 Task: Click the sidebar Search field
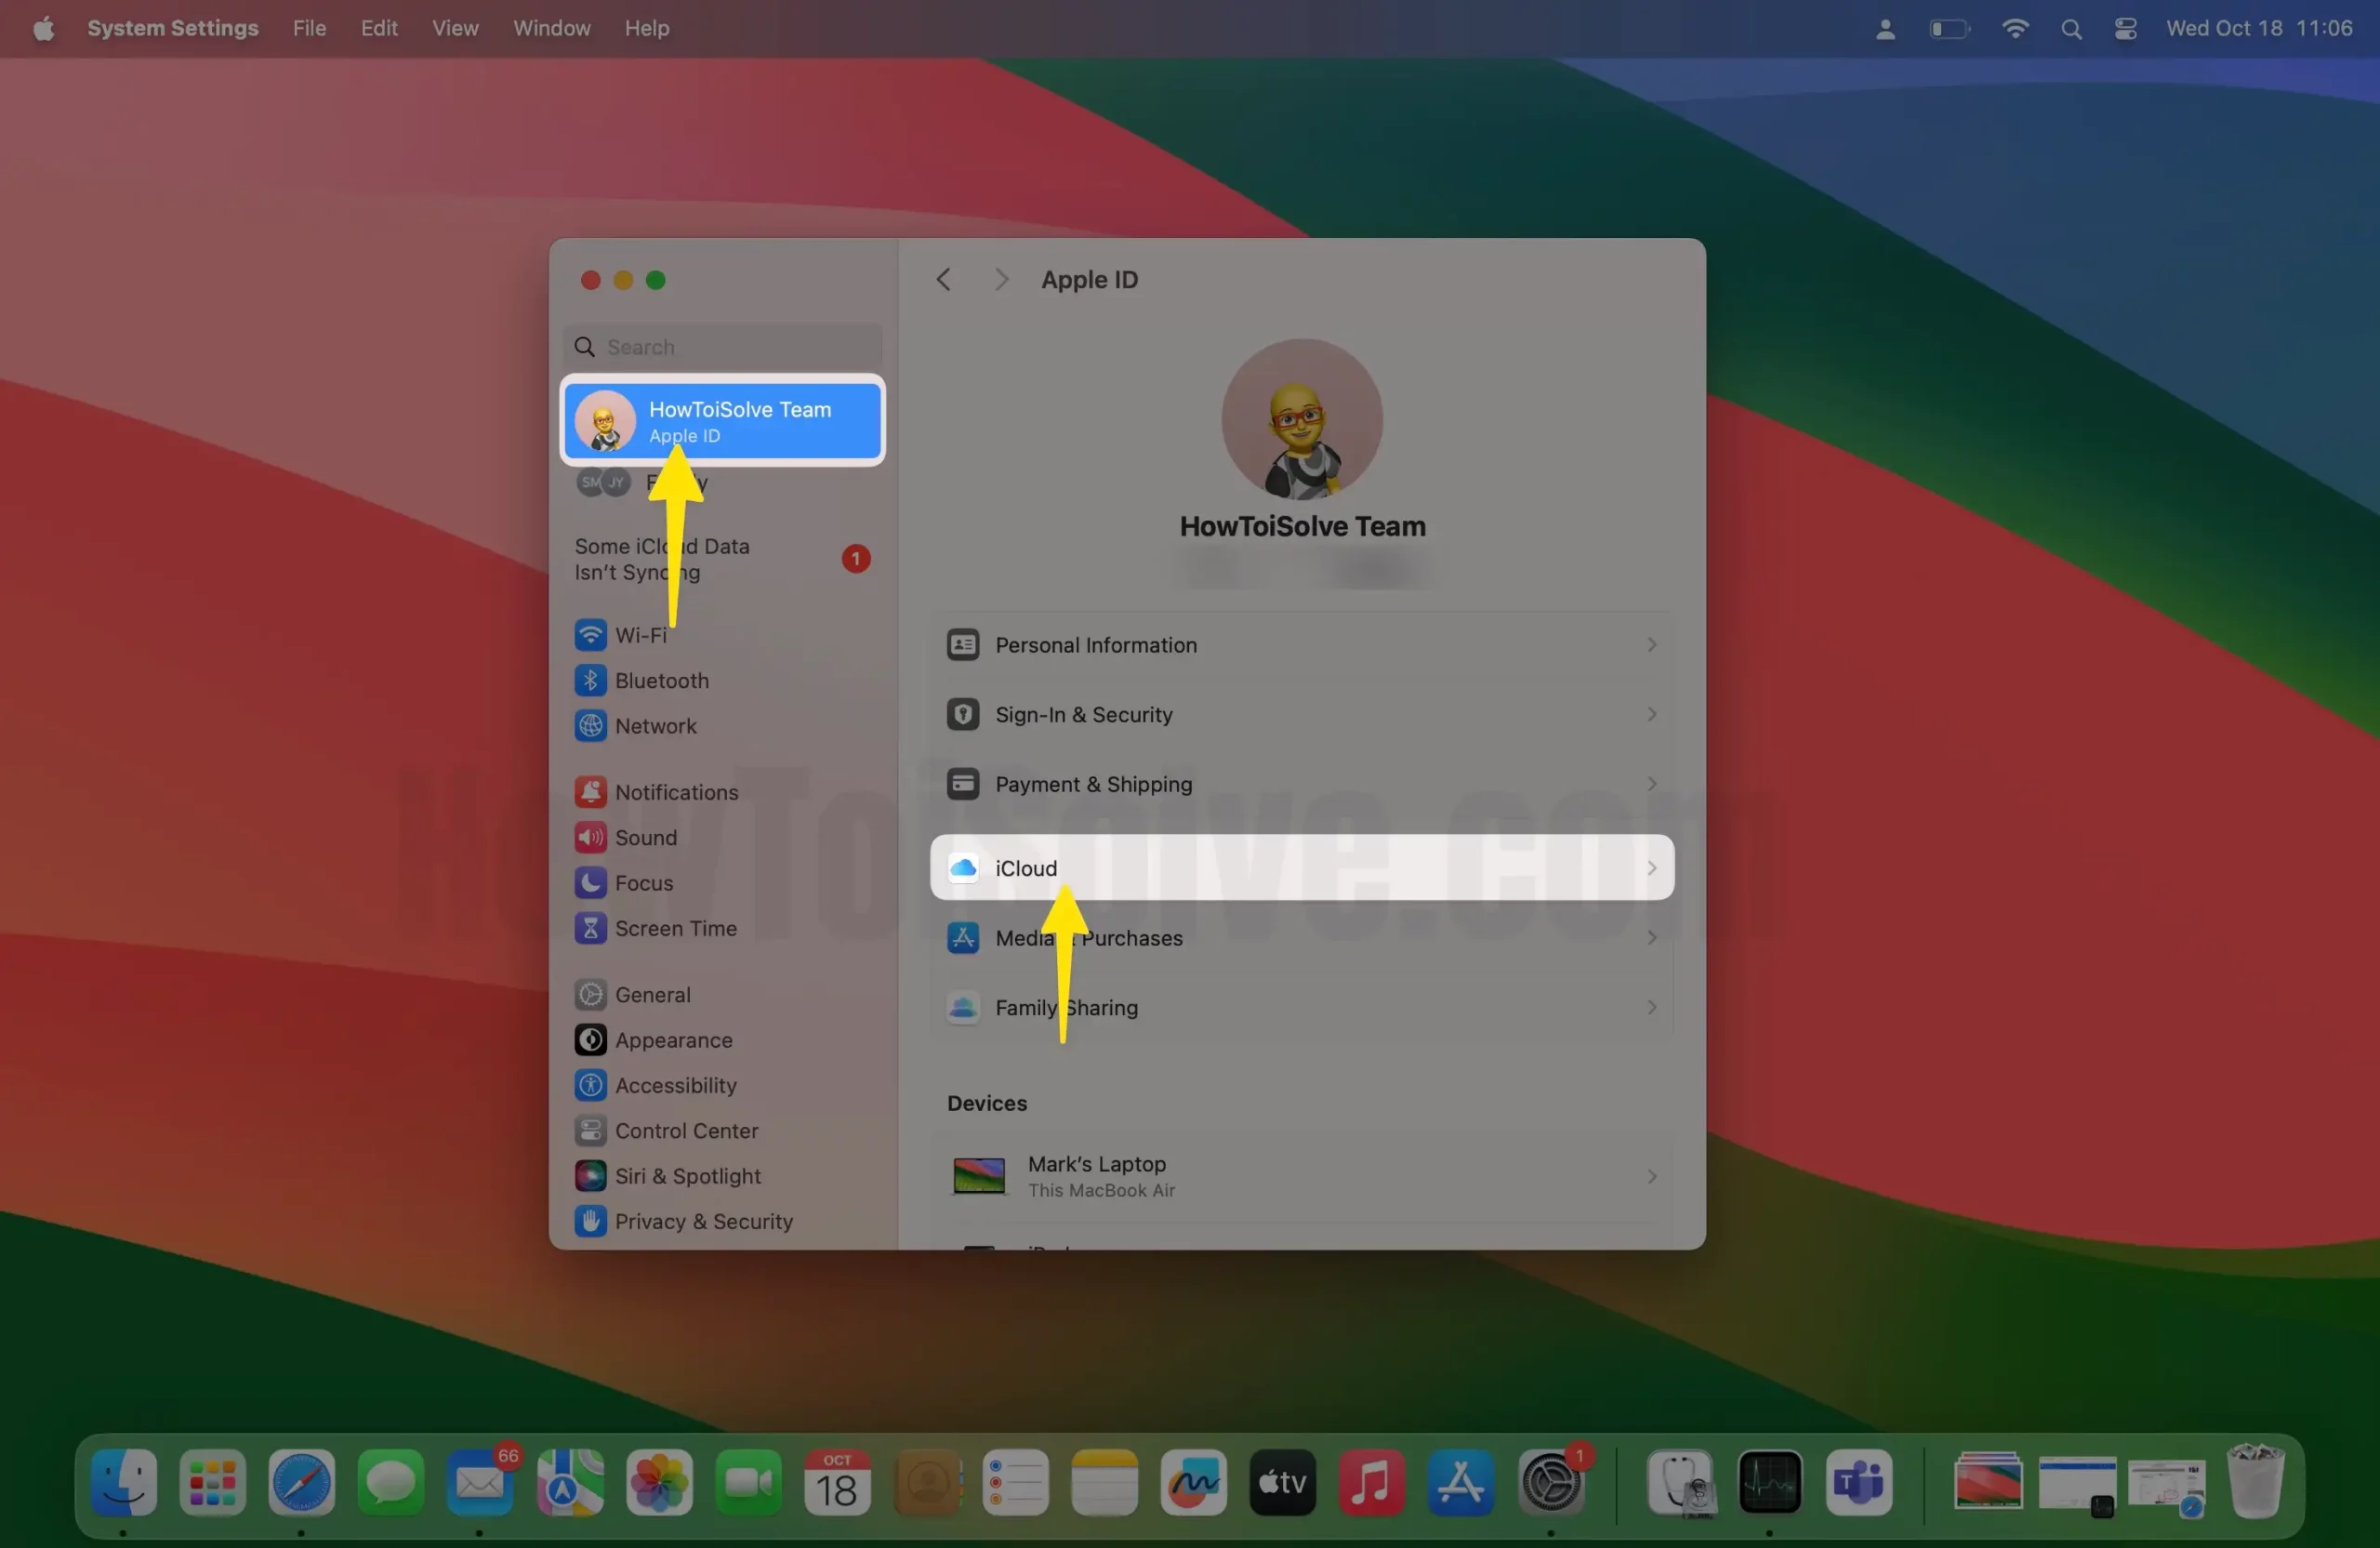coord(723,347)
